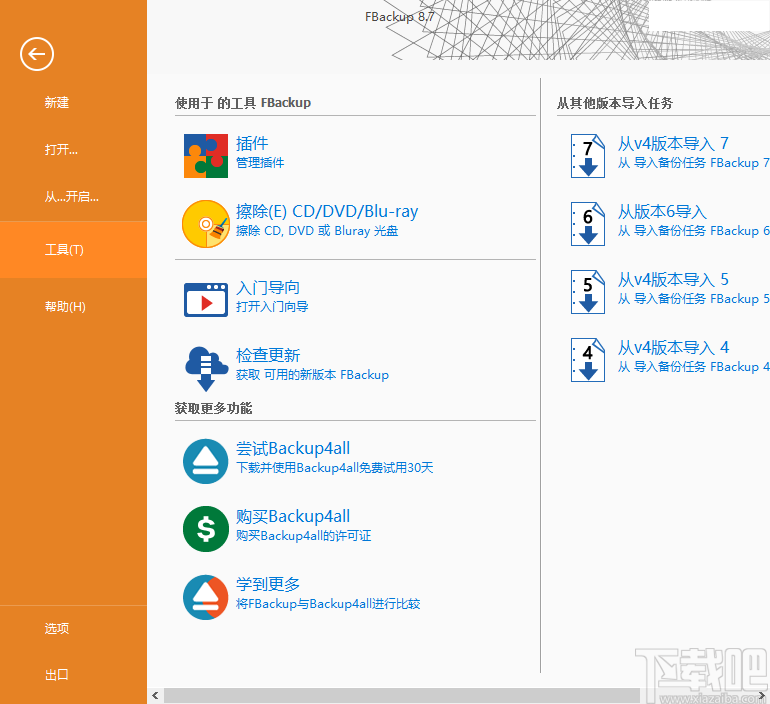Click the video play getting-started icon
The width and height of the screenshot is (770, 704).
point(206,299)
